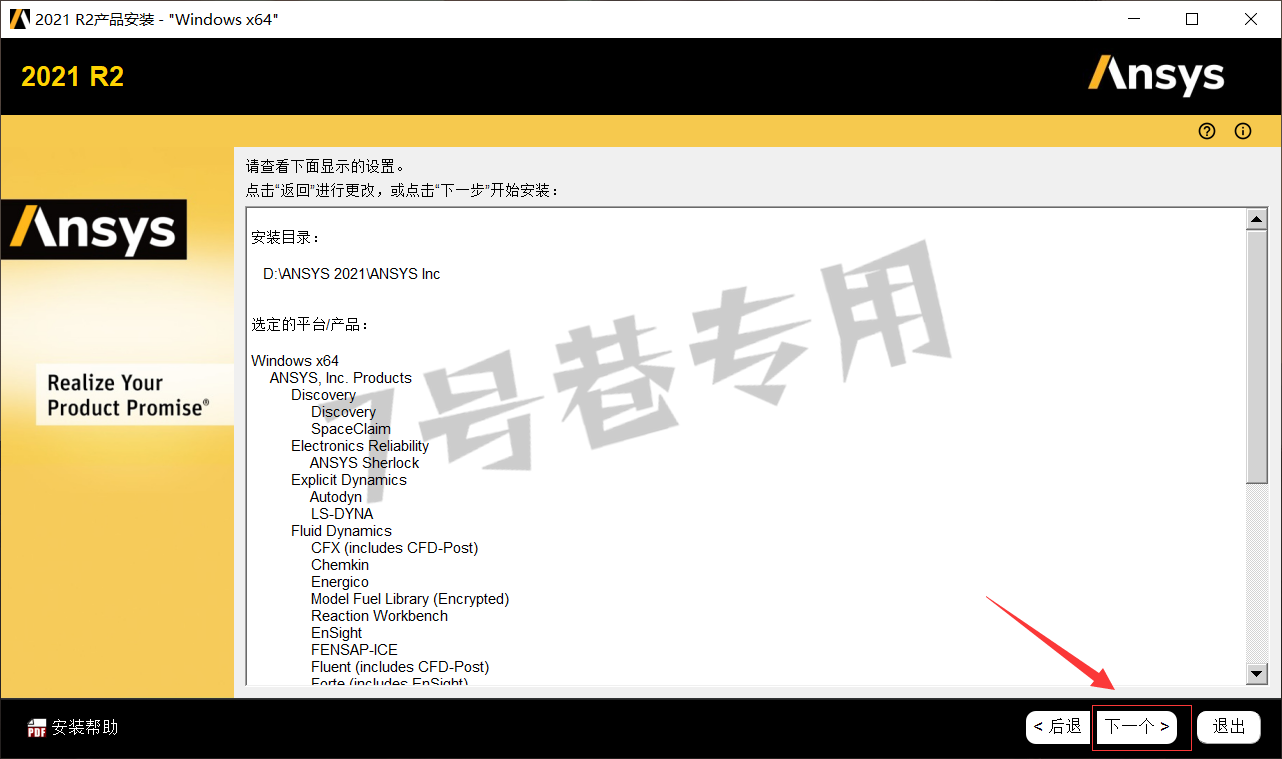The height and width of the screenshot is (759, 1282).
Task: Proceed with the 下一个 button
Action: (1137, 727)
